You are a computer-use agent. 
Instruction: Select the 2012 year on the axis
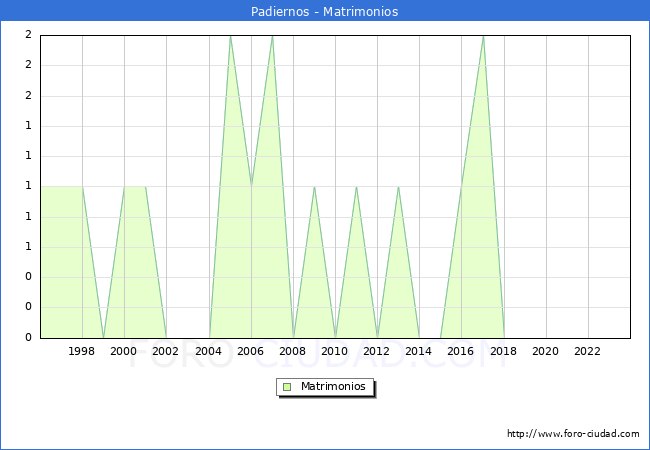pyautogui.click(x=377, y=351)
